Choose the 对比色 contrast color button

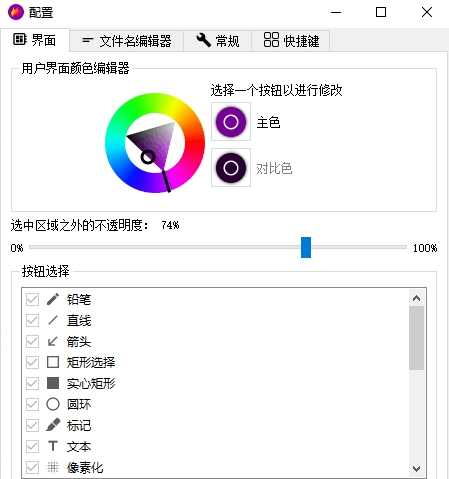pos(231,168)
